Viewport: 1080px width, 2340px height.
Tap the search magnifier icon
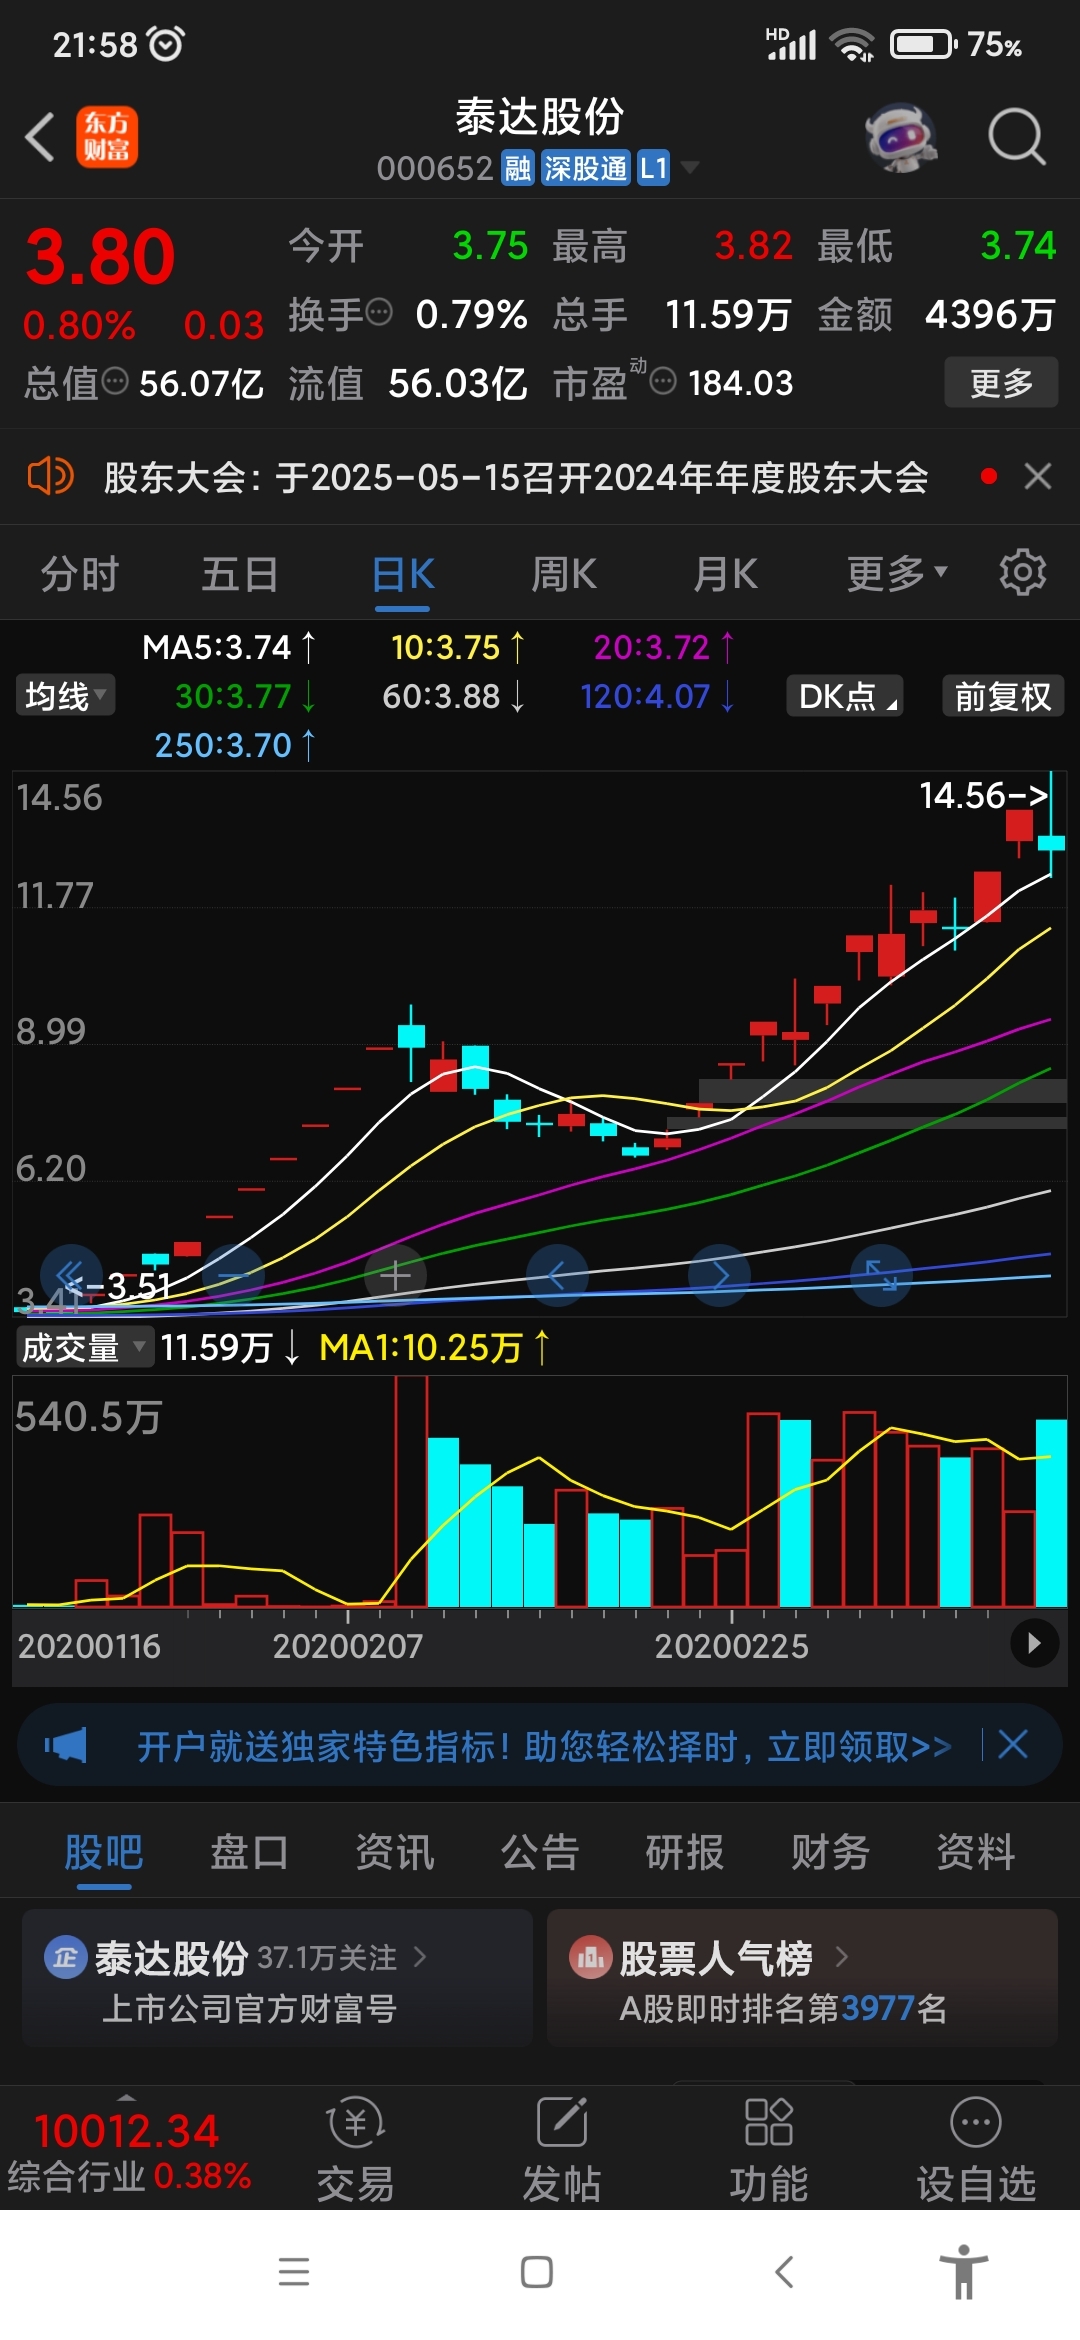click(x=1016, y=136)
